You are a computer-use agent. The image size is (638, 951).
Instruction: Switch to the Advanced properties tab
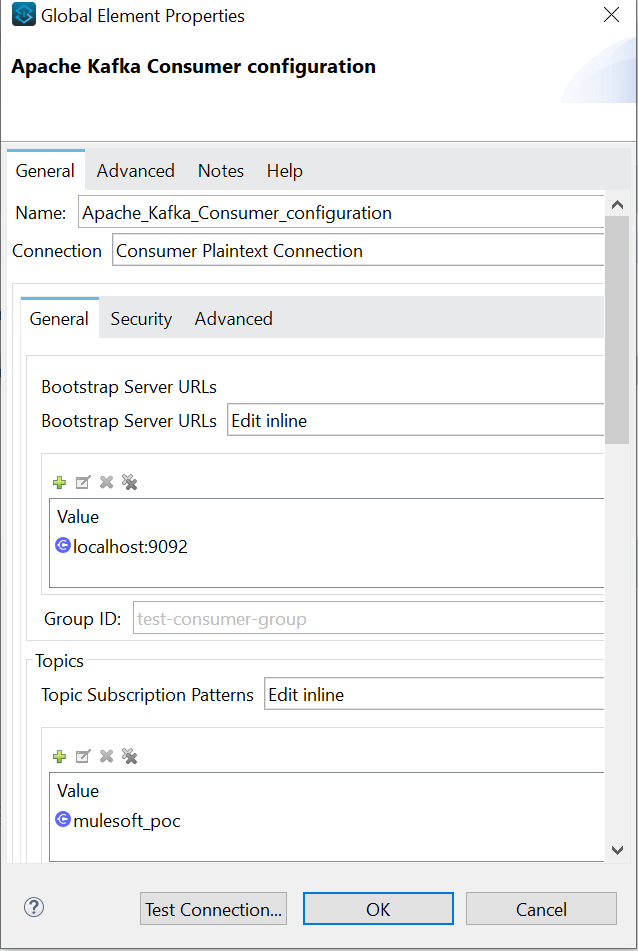(x=135, y=171)
